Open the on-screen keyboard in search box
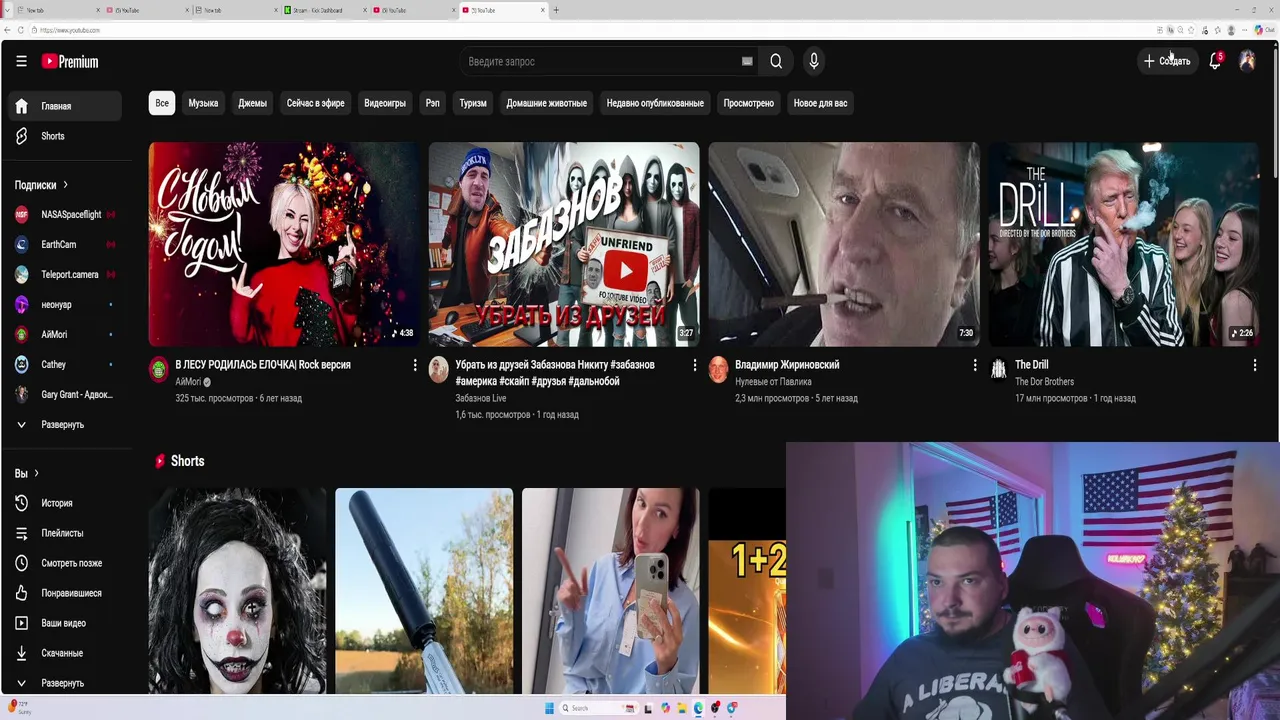Viewport: 1280px width, 720px height. click(x=747, y=61)
